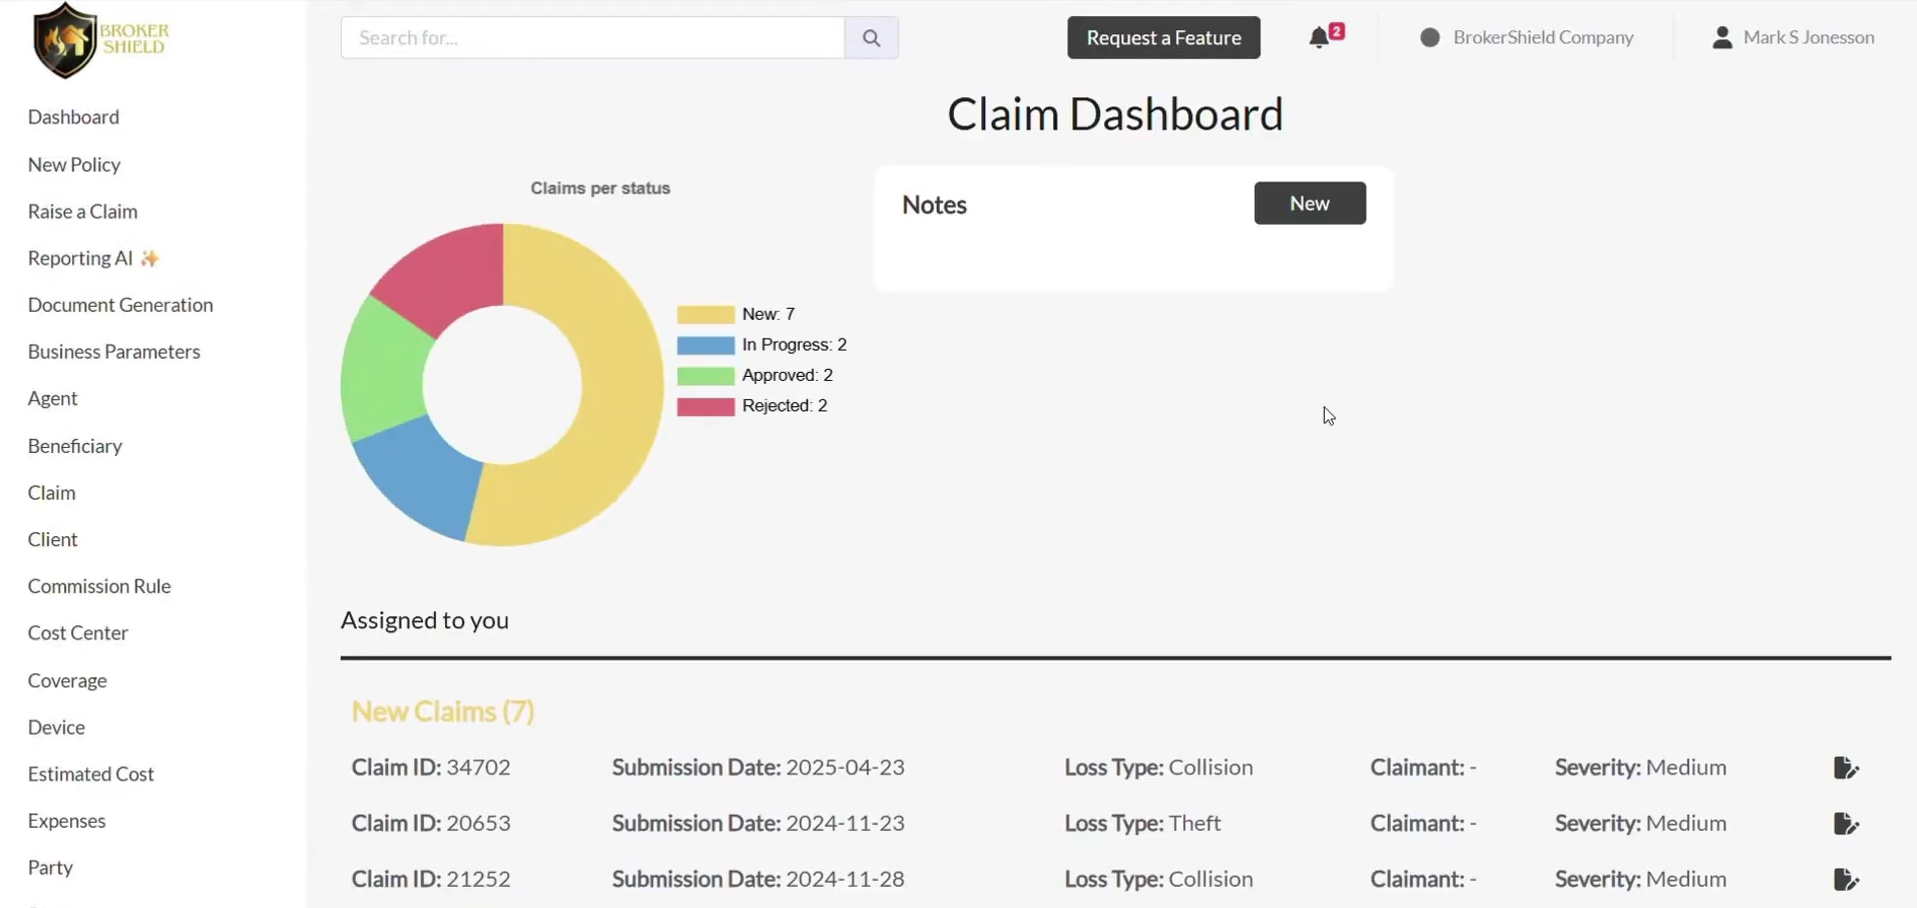Go to Agent section
The image size is (1917, 908).
(x=52, y=398)
